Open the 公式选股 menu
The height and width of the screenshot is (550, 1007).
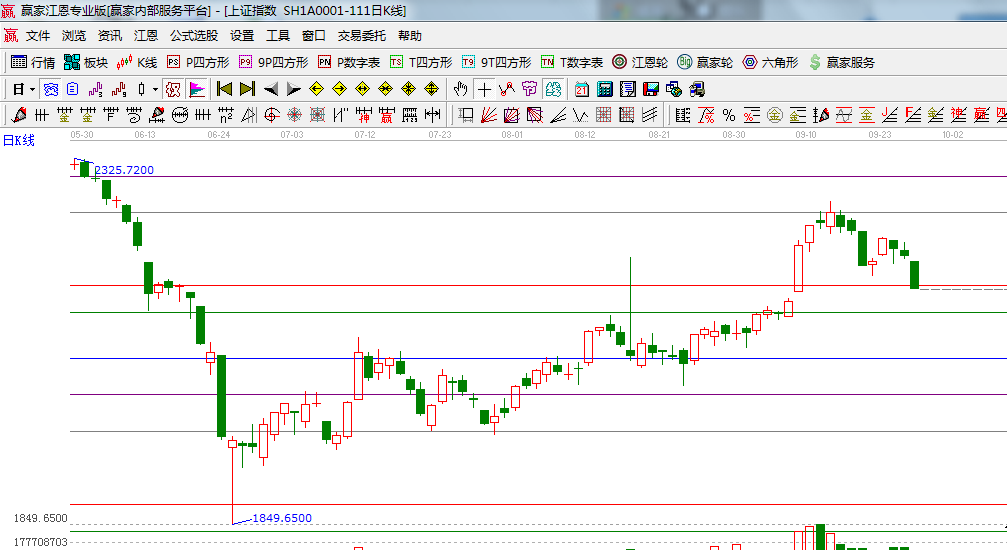[193, 35]
